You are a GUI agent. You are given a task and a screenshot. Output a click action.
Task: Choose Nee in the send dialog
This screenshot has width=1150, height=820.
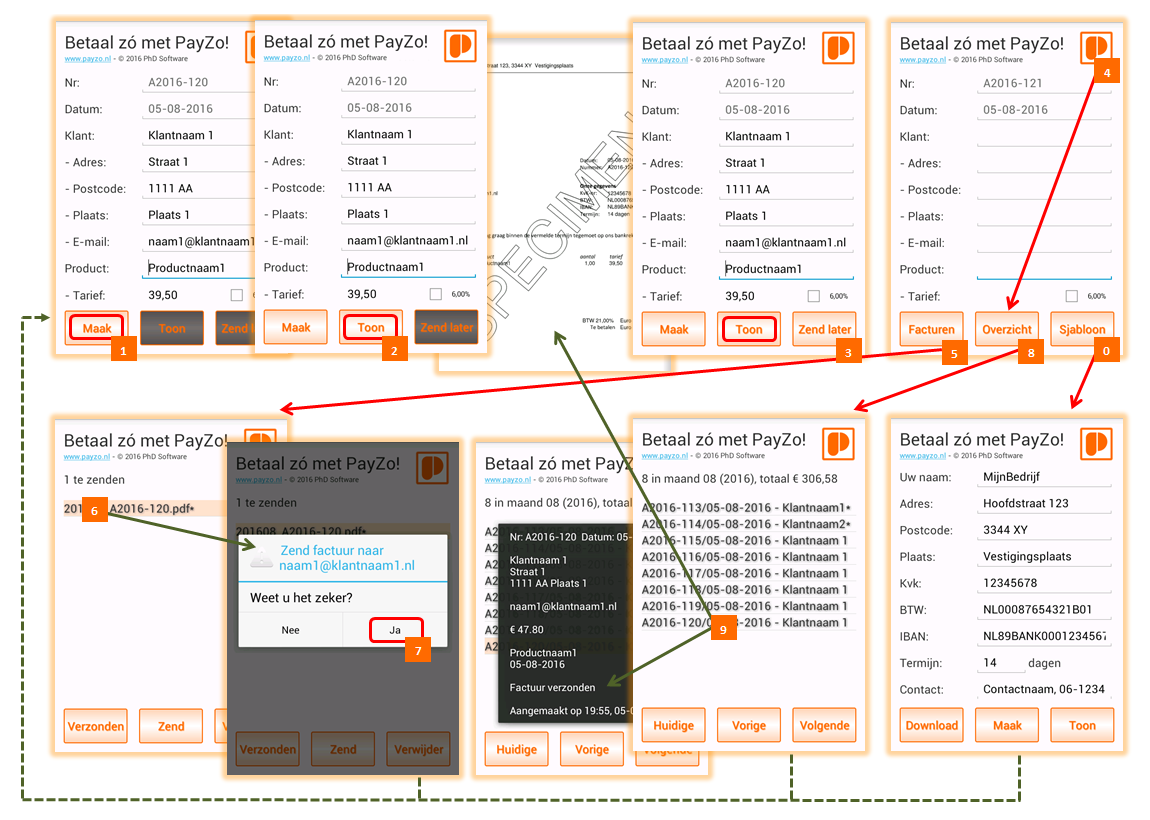[x=290, y=630]
